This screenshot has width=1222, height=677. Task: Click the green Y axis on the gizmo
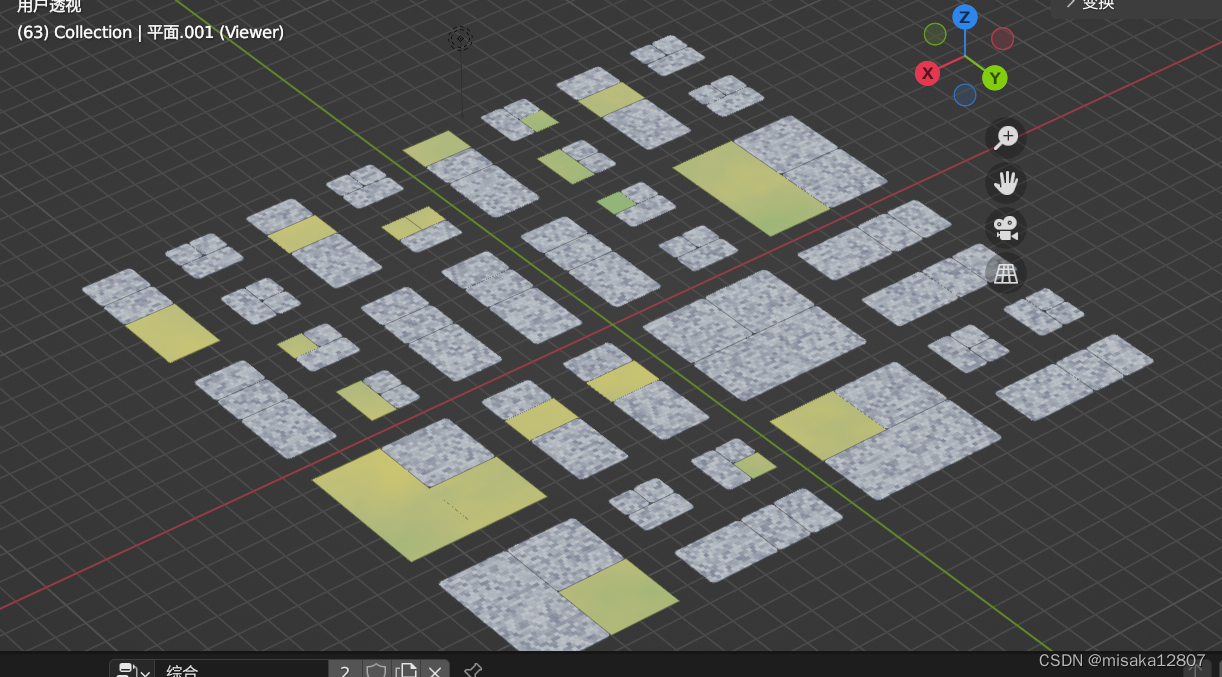994,78
